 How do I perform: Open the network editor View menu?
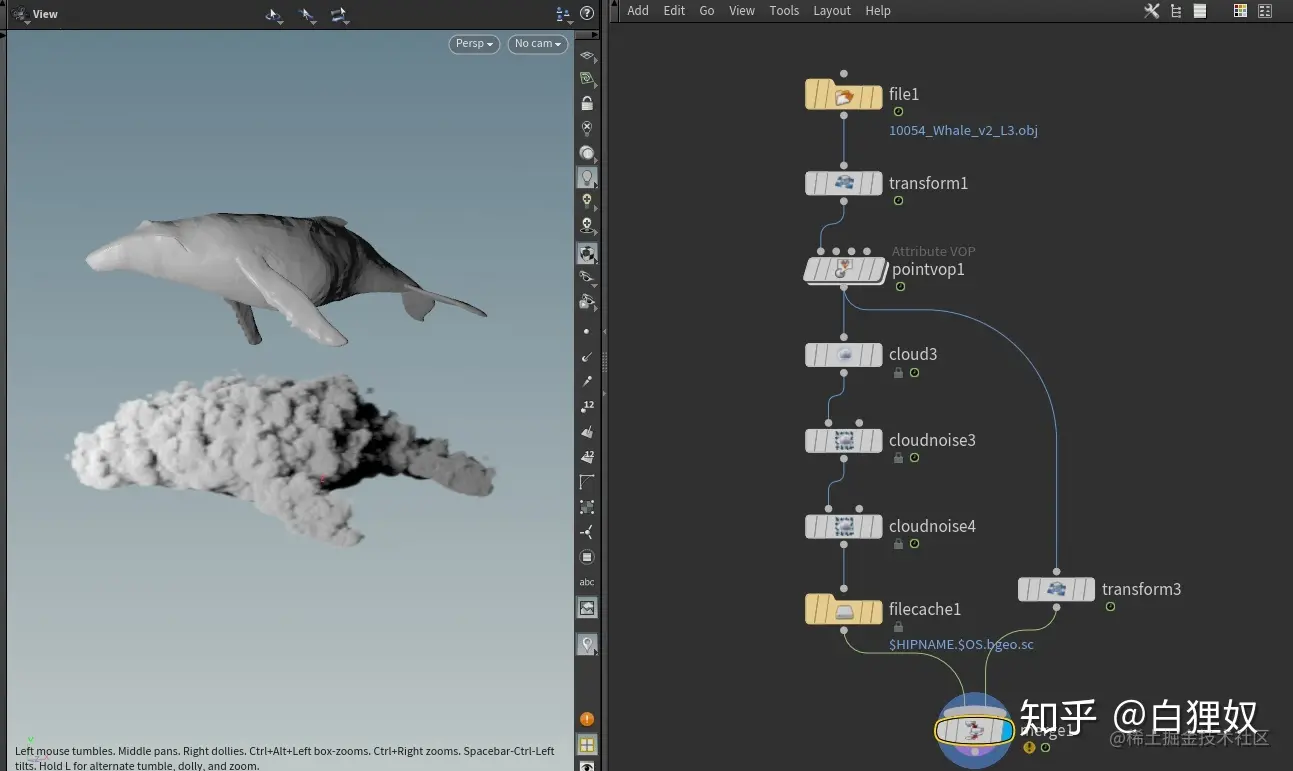coord(742,11)
